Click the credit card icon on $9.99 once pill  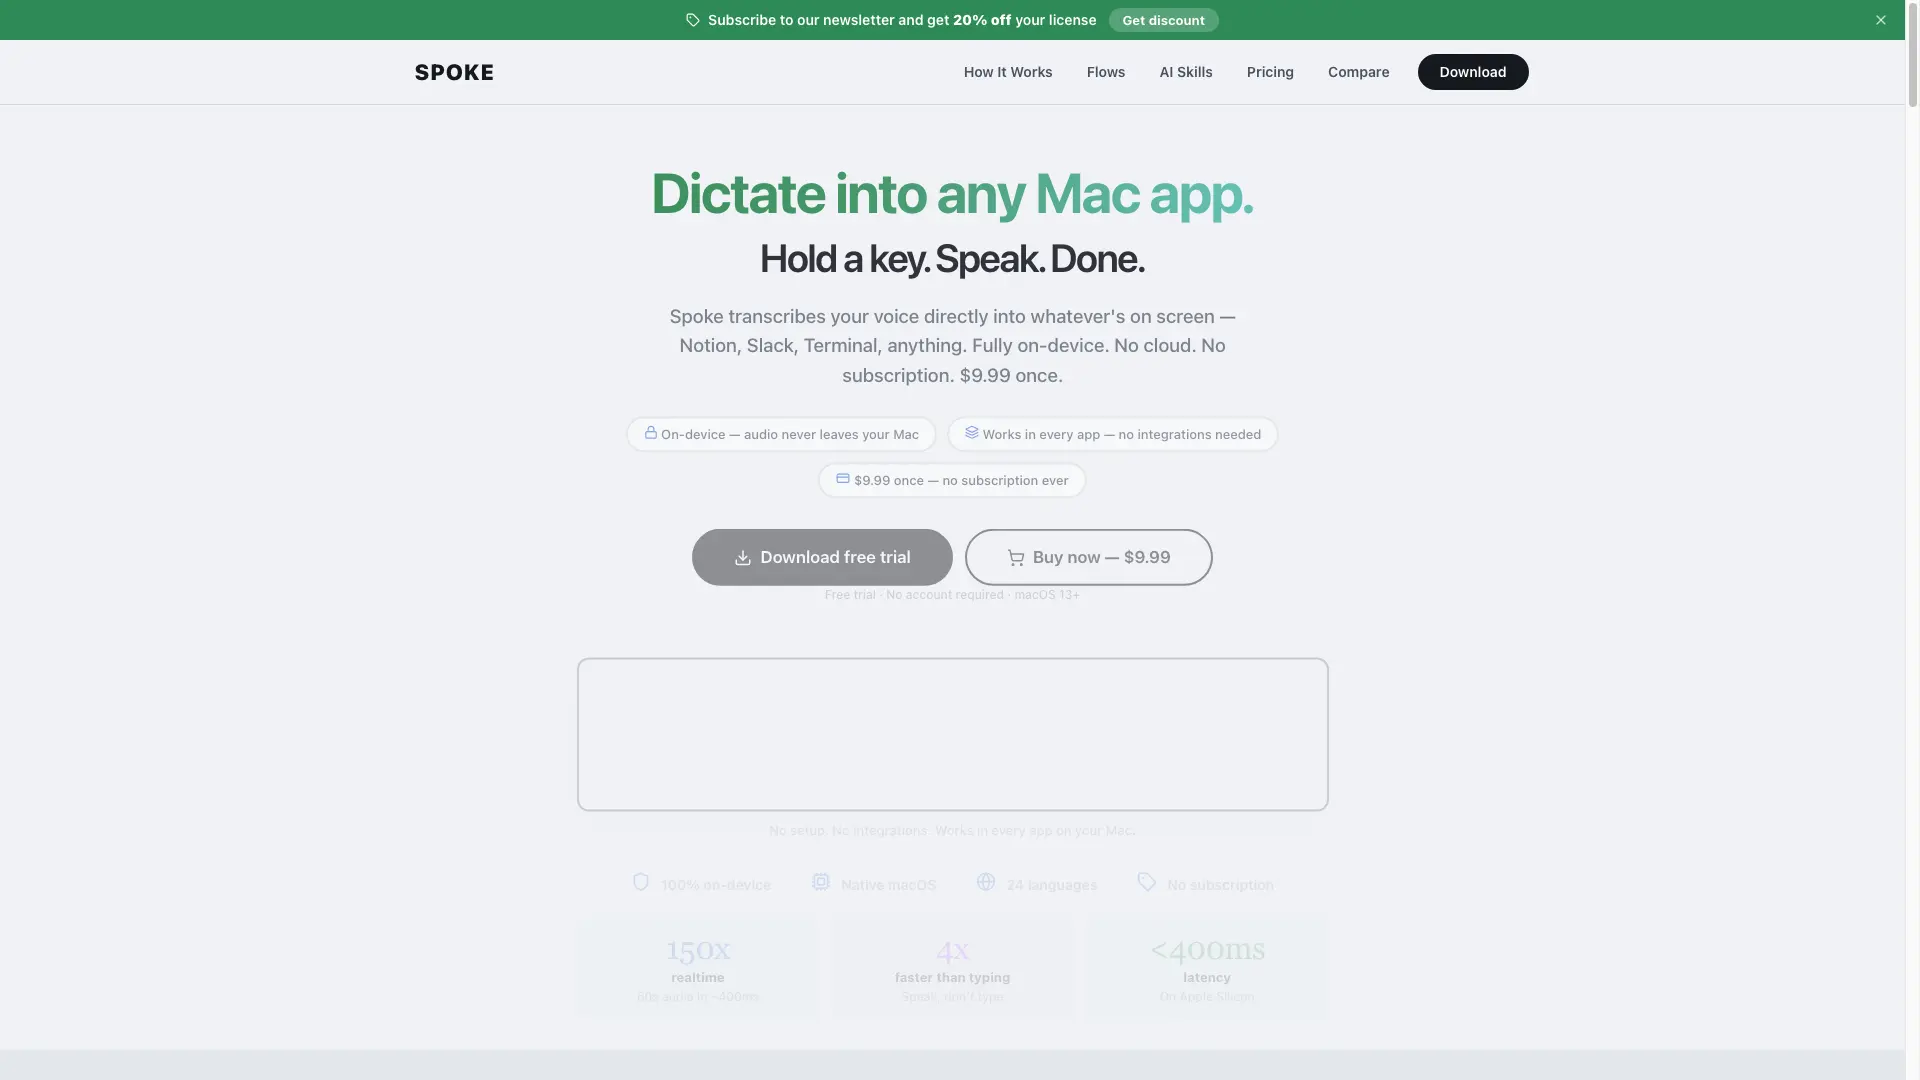pyautogui.click(x=843, y=479)
